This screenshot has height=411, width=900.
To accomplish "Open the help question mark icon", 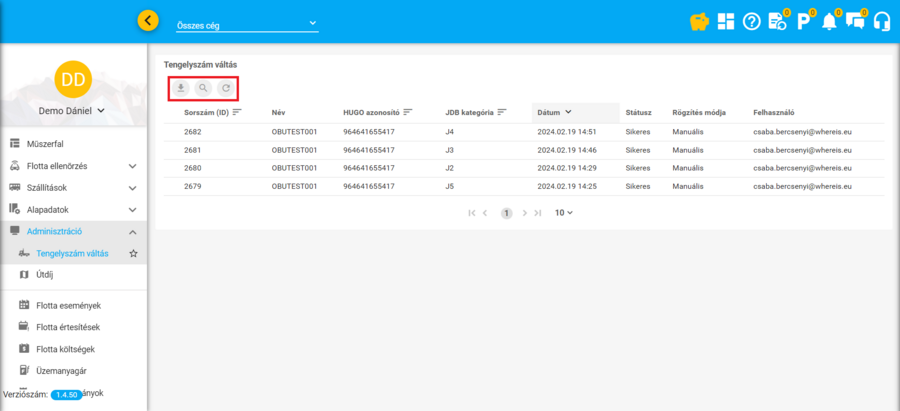I will 752,21.
